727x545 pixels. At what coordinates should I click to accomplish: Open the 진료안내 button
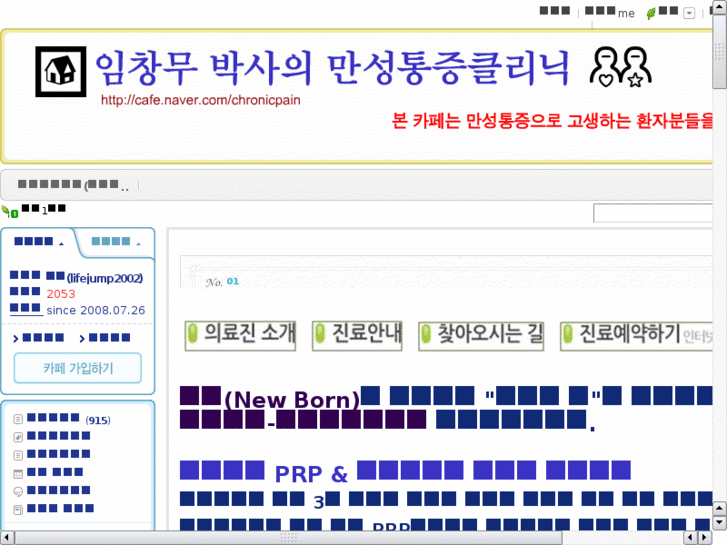tap(357, 335)
